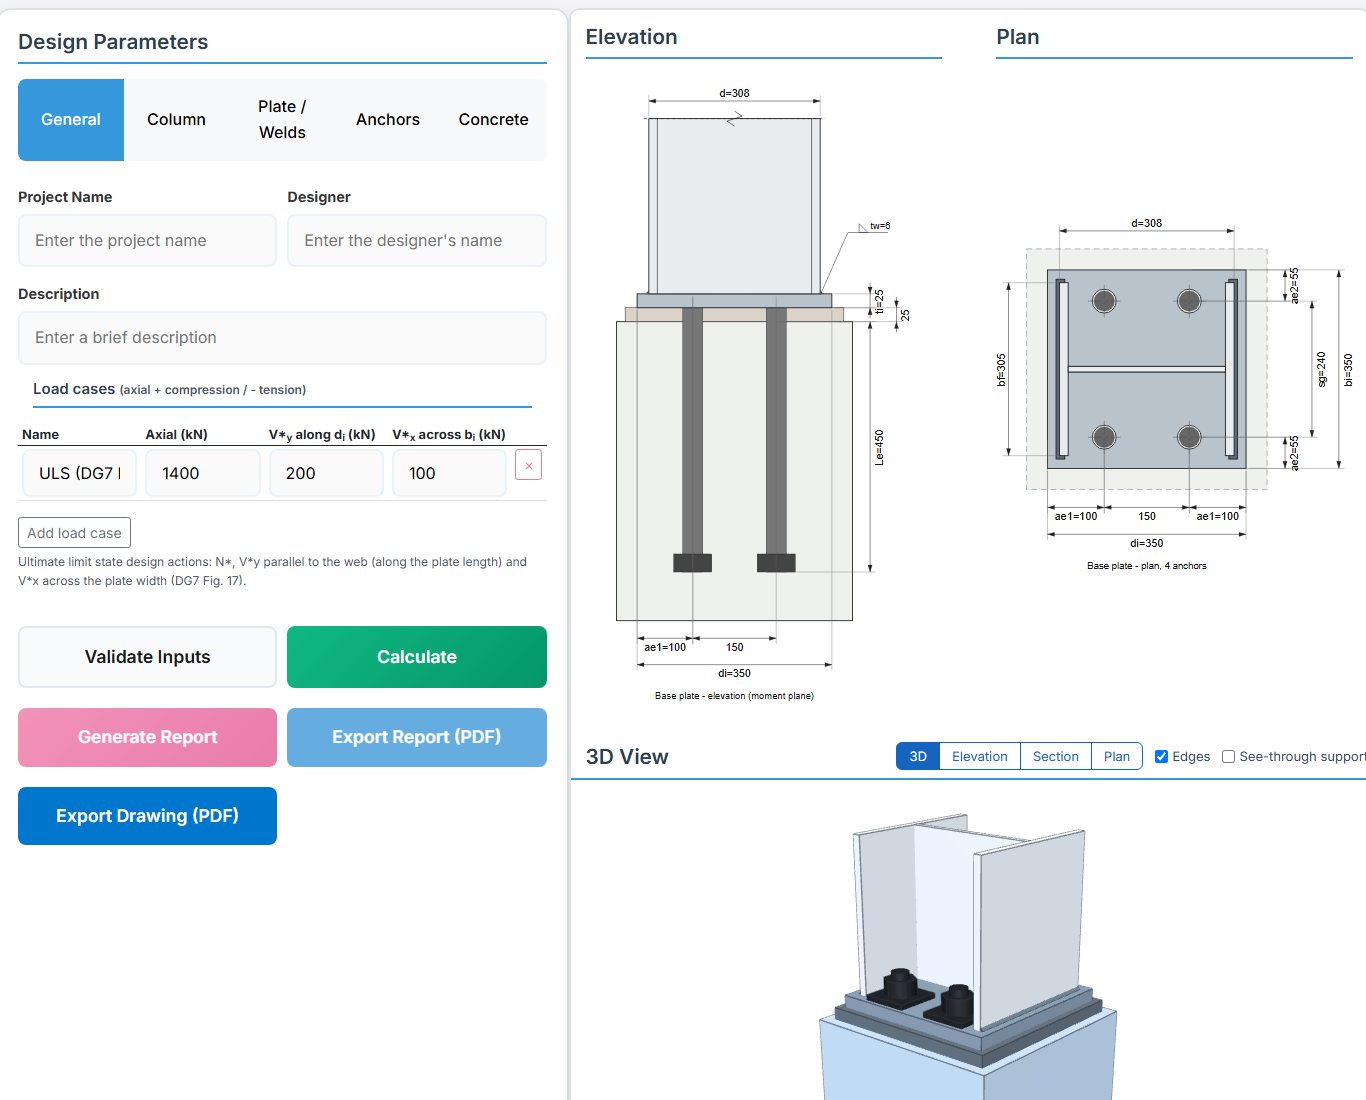
Task: Edit the V*x shear value 100
Action: pyautogui.click(x=449, y=473)
